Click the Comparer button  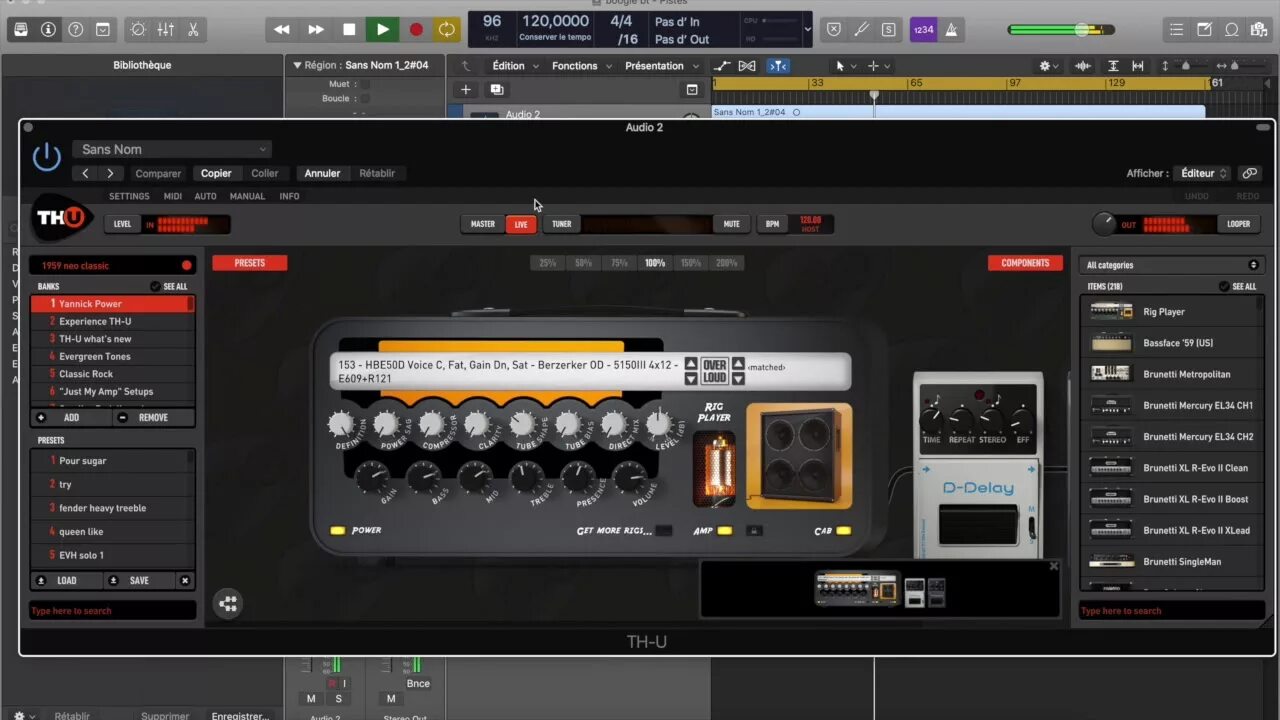click(158, 173)
